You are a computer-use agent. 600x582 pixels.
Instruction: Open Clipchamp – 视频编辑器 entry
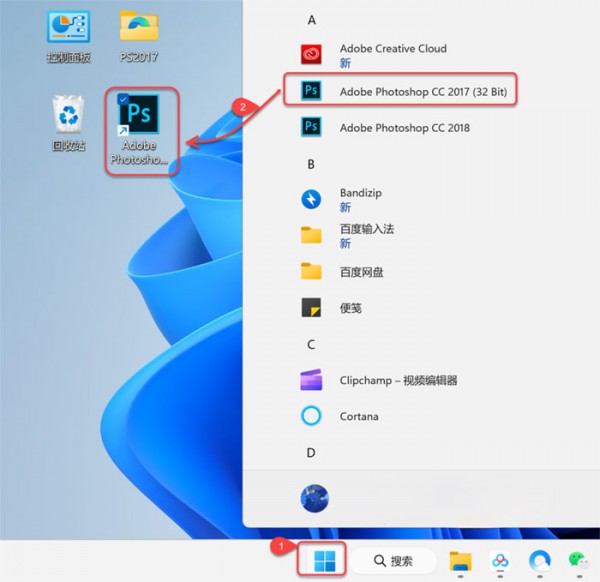point(398,380)
